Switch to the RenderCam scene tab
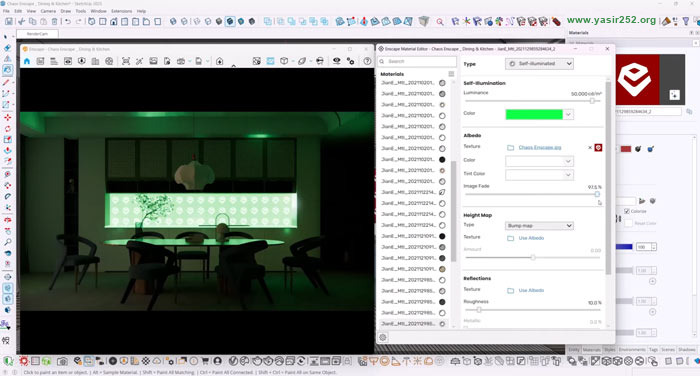The image size is (700, 376). point(37,34)
